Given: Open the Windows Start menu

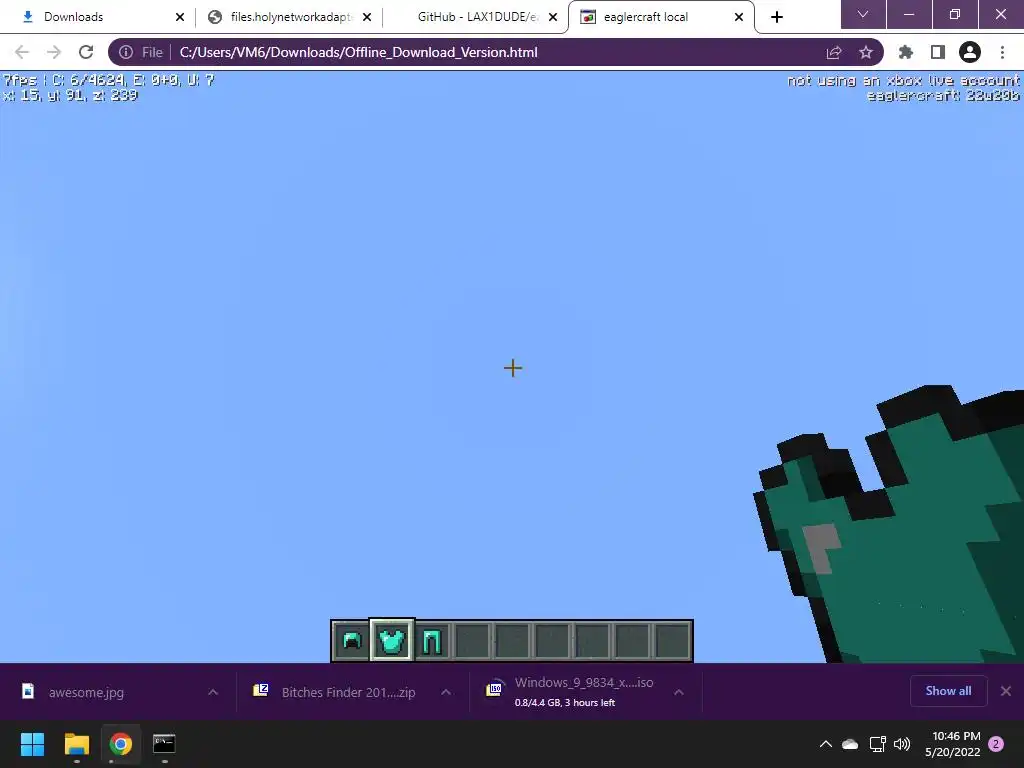Looking at the screenshot, I should 32,744.
